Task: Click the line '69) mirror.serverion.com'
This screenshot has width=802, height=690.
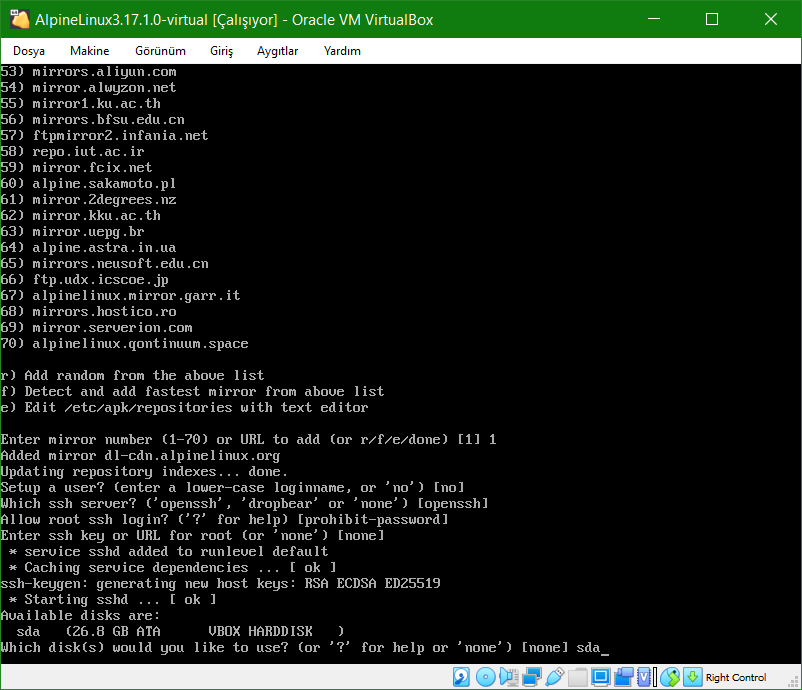Action: pos(97,328)
